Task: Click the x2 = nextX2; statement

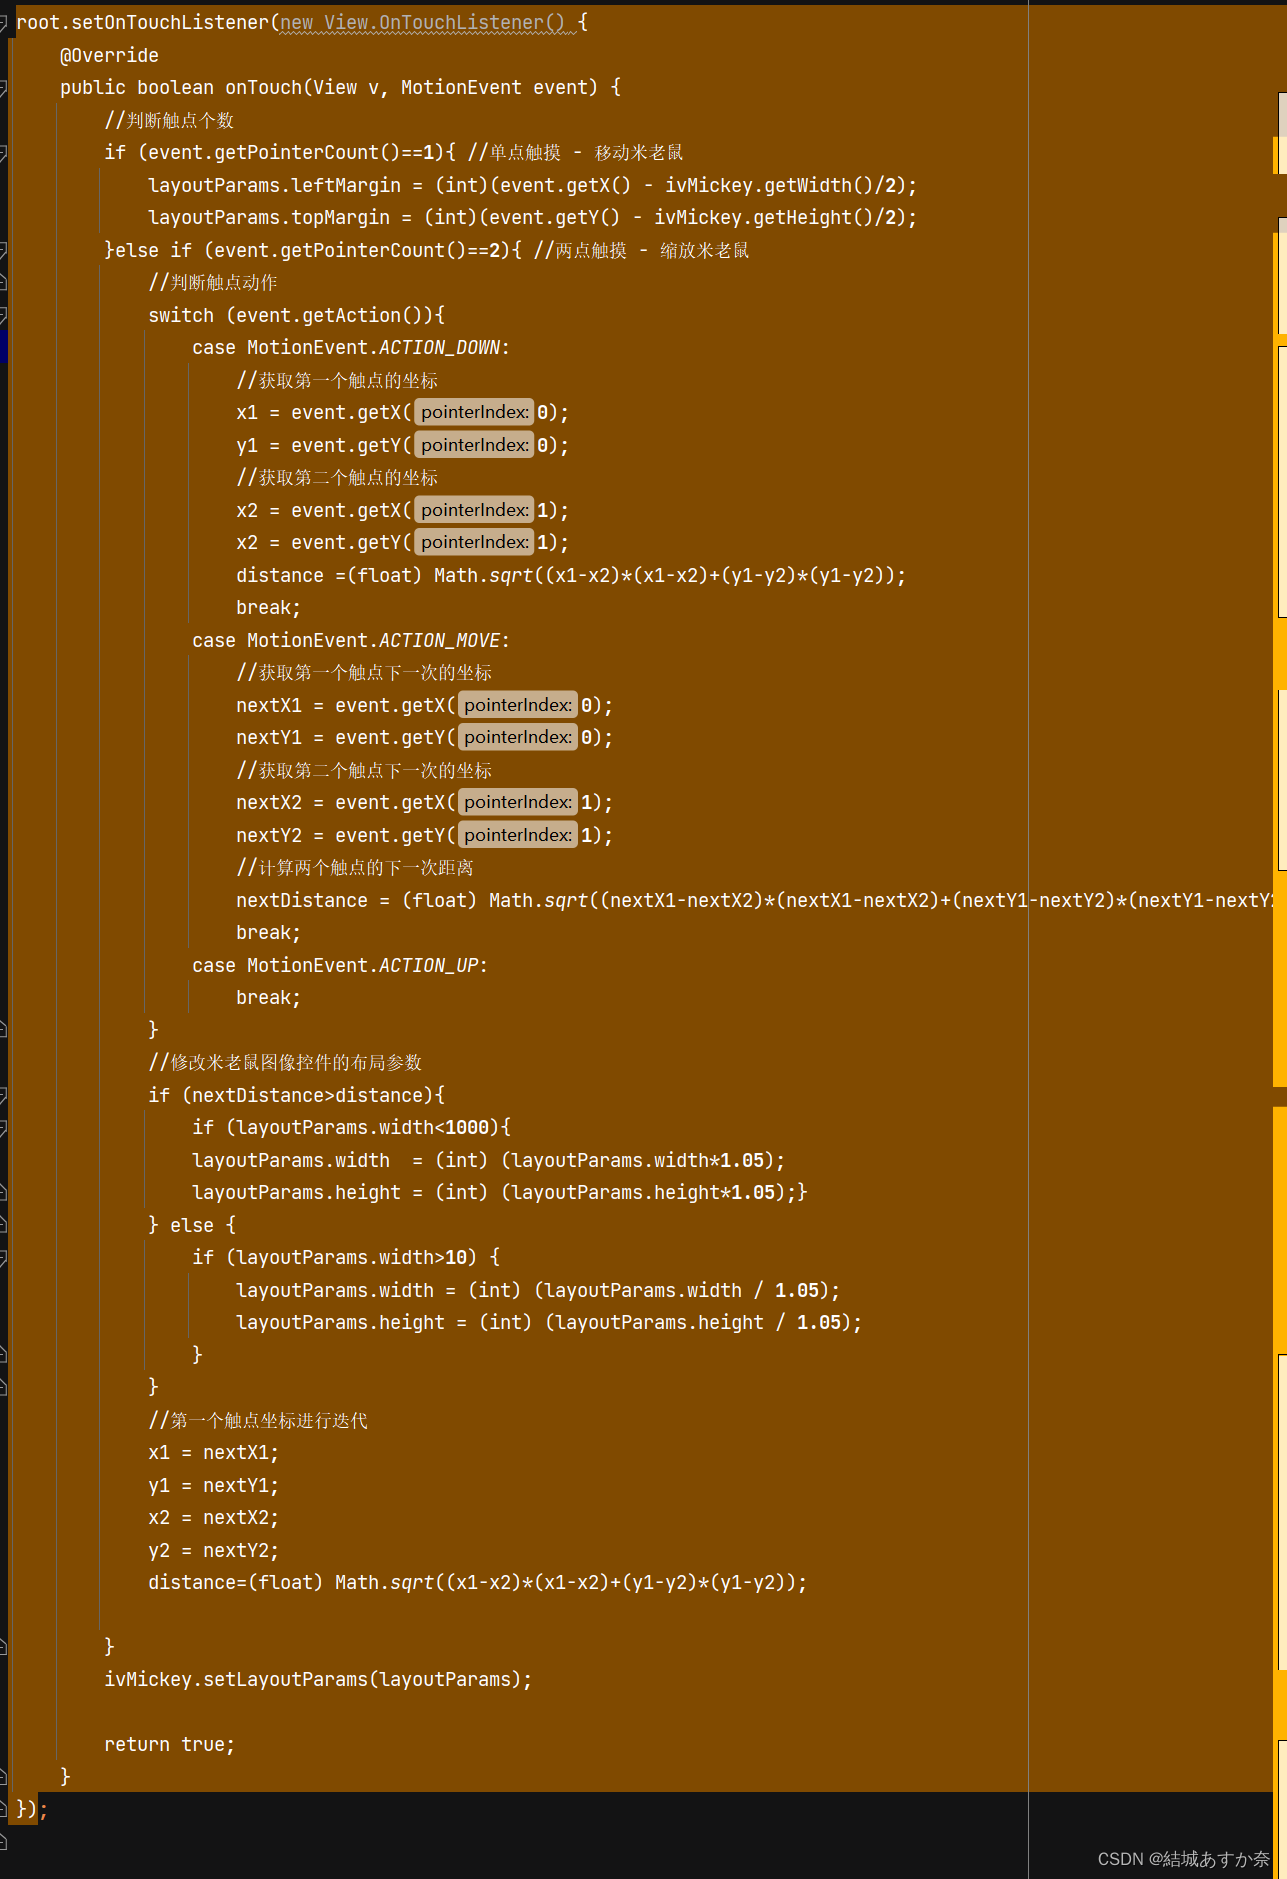Action: click(x=214, y=1517)
